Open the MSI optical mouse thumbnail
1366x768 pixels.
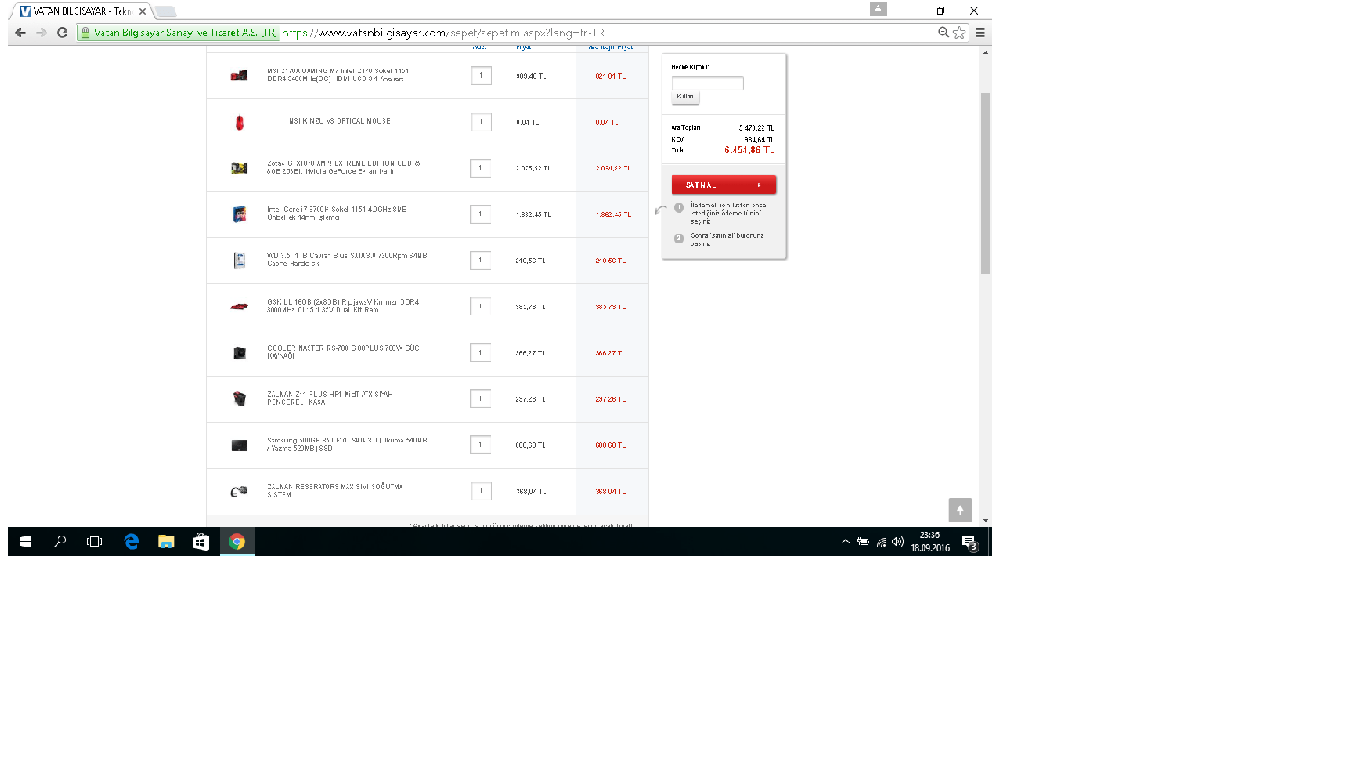coord(239,122)
